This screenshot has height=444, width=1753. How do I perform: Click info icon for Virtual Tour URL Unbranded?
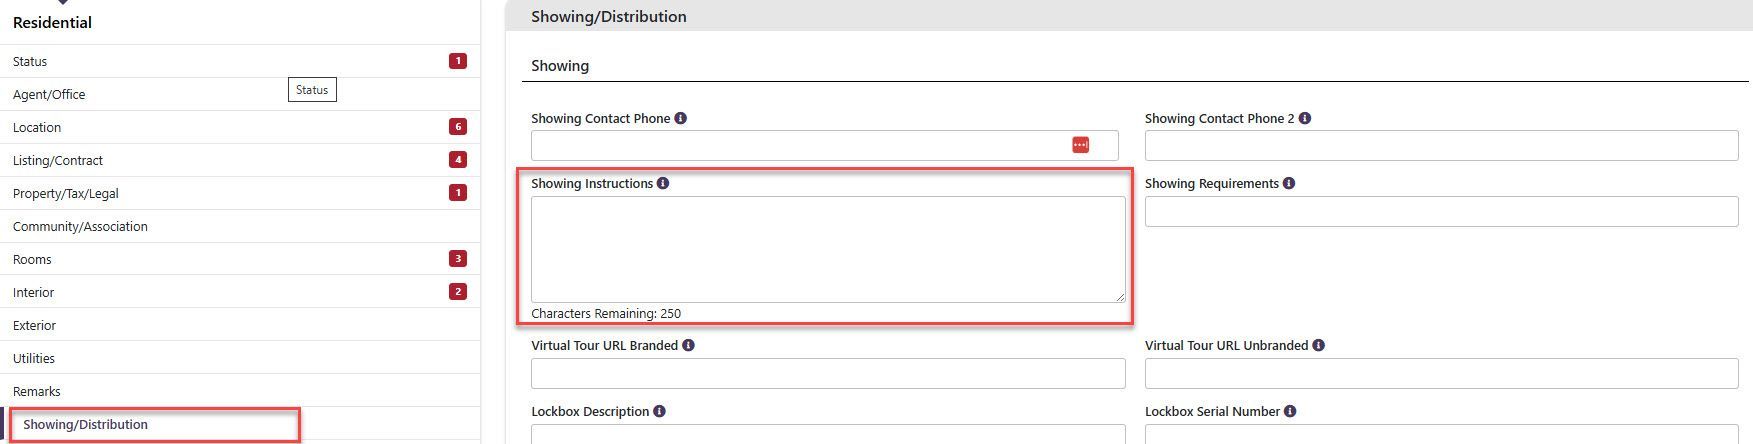[1319, 345]
